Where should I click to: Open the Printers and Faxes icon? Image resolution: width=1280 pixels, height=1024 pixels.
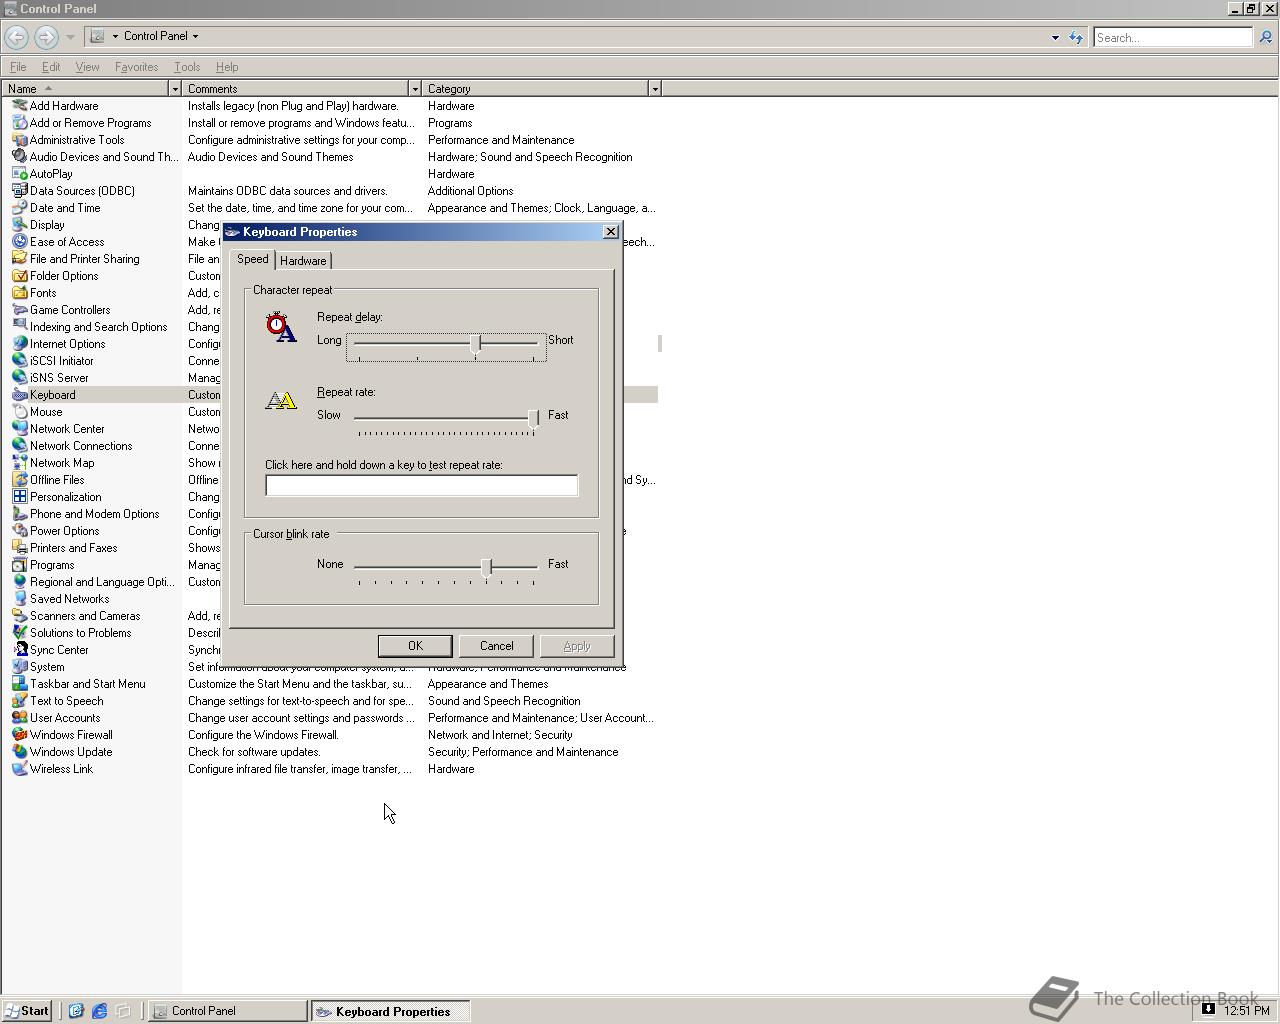click(x=19, y=548)
